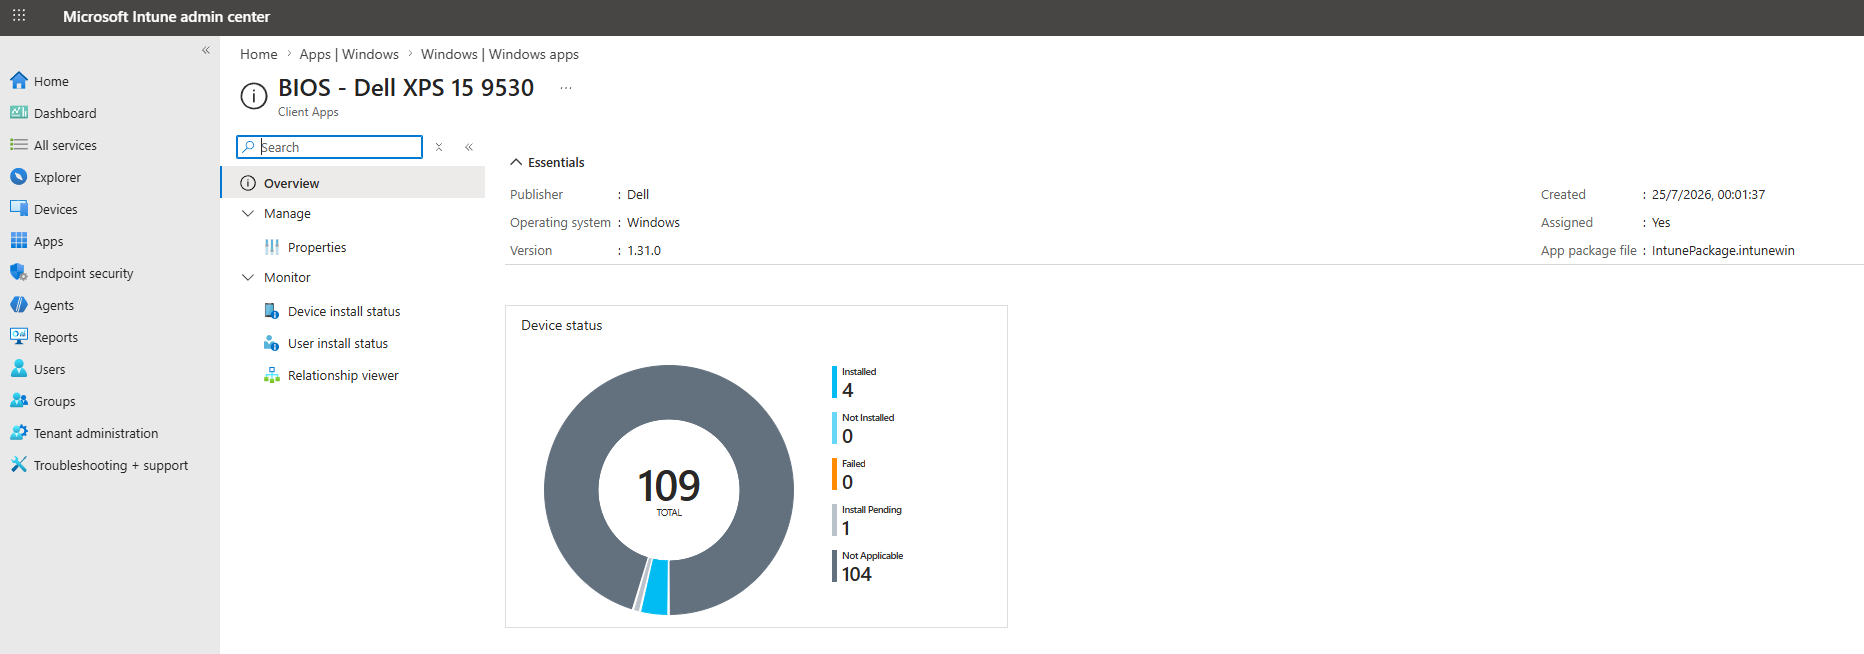Click version value 1.31.0
The image size is (1864, 654).
(x=644, y=250)
